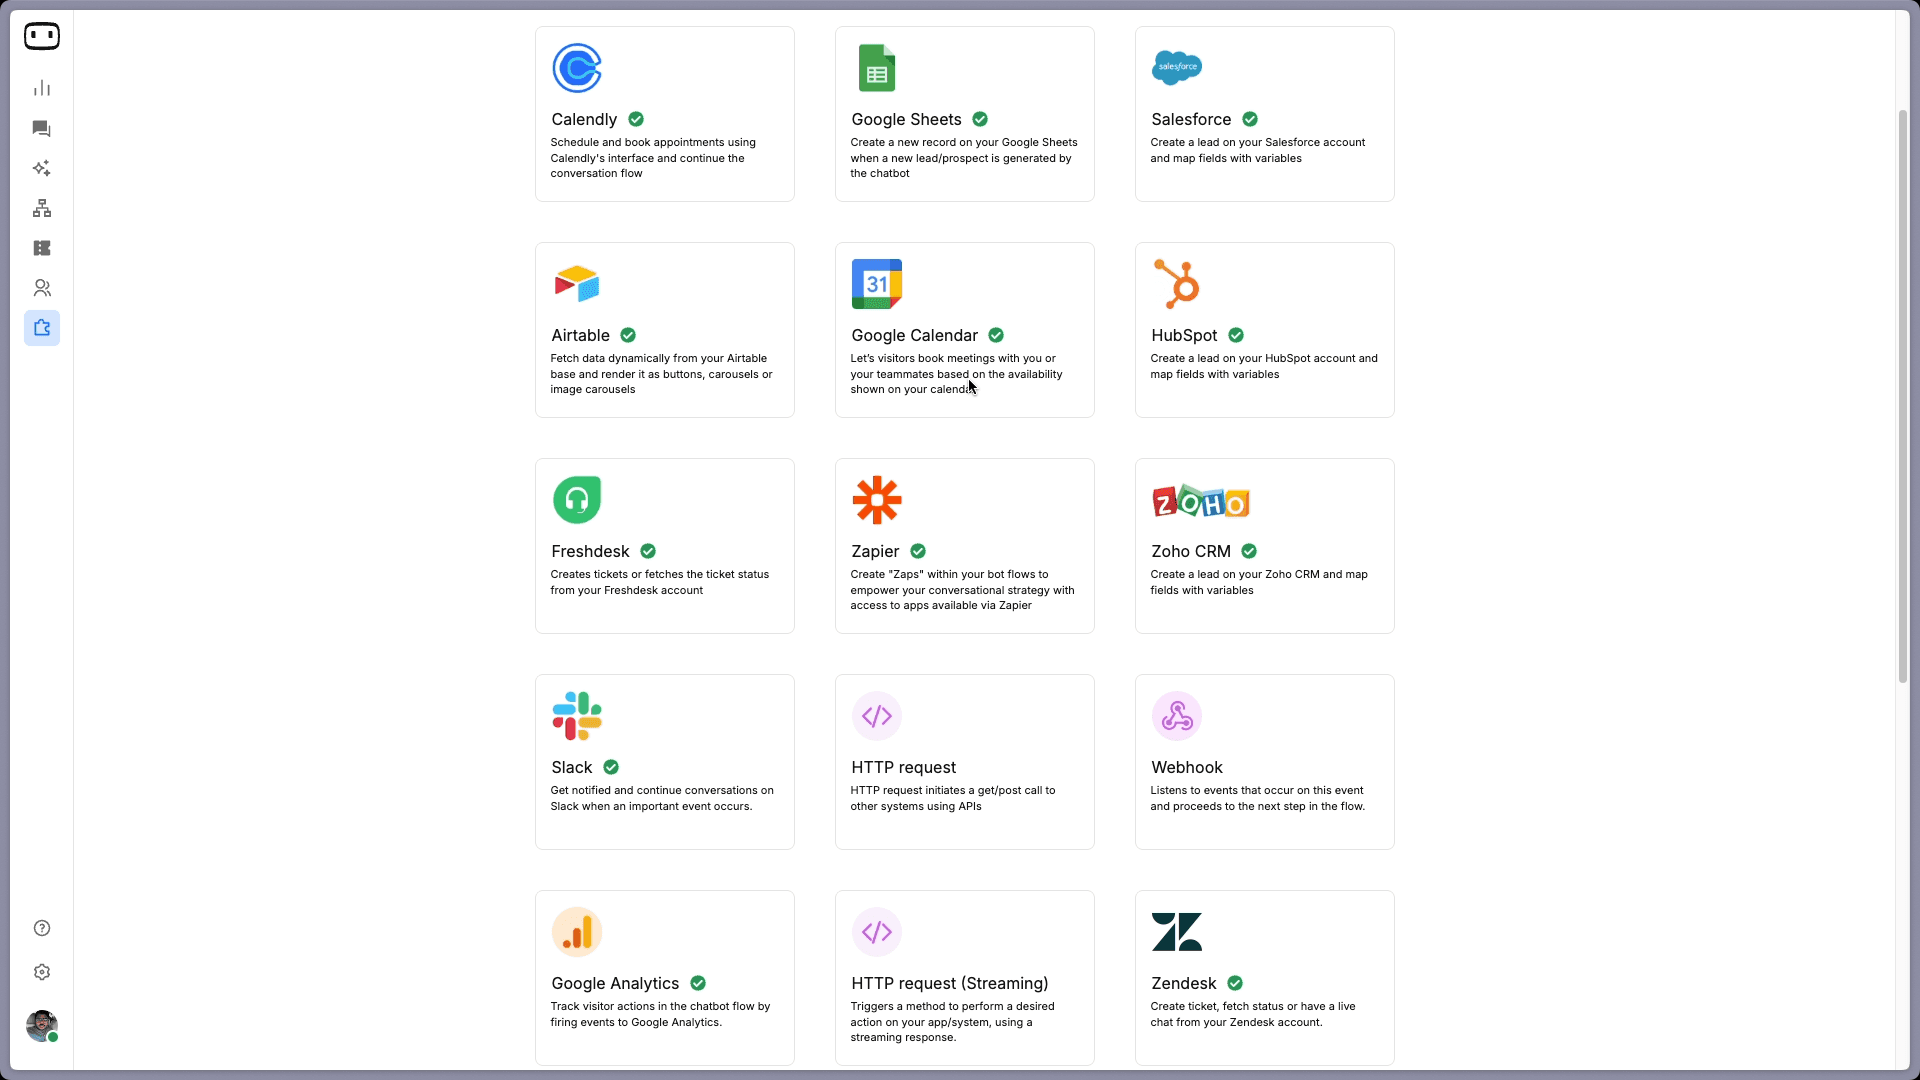Open the flow builder hierarchy icon
The height and width of the screenshot is (1080, 1920).
(x=42, y=208)
